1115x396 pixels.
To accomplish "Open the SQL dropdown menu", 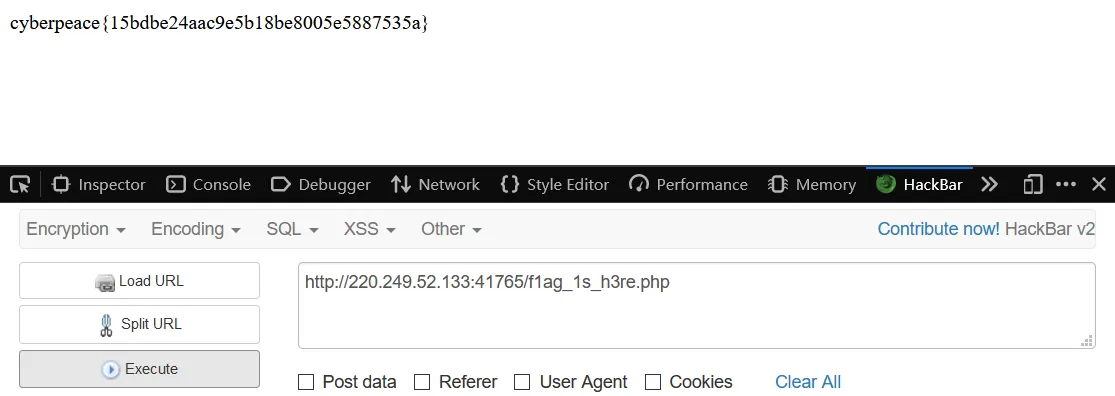I will pos(292,229).
